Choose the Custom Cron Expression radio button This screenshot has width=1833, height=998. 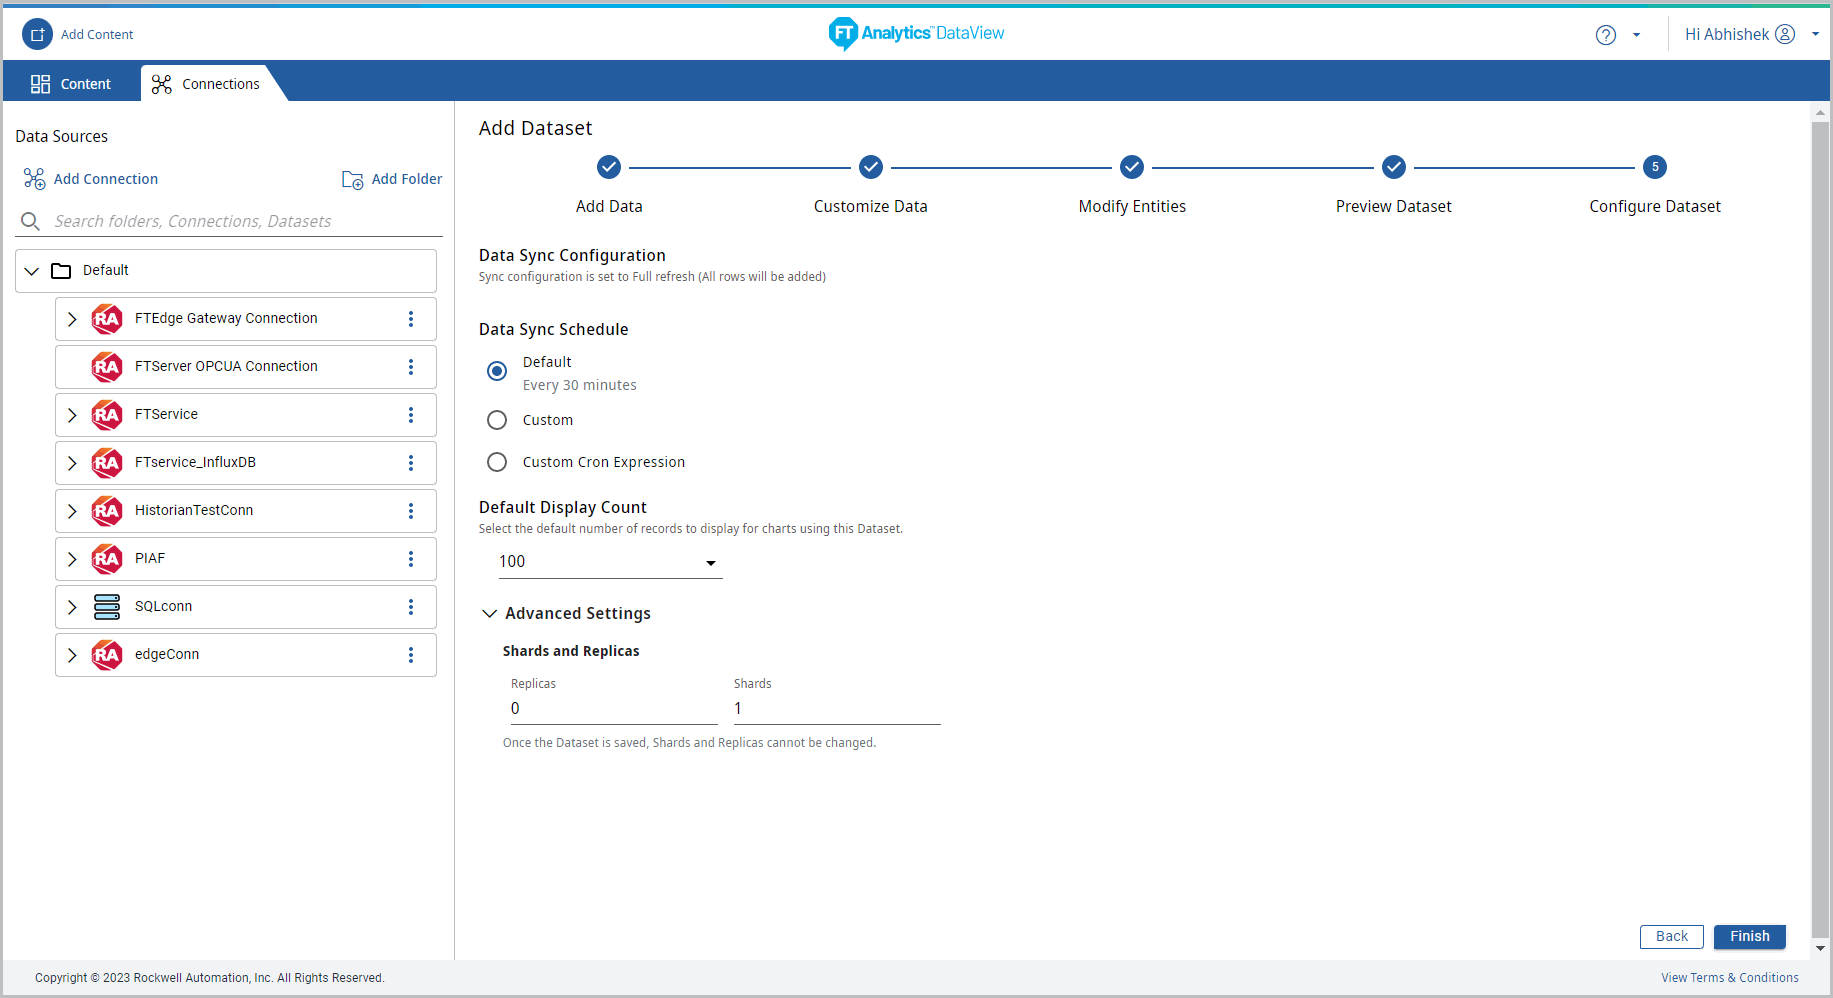coord(497,462)
